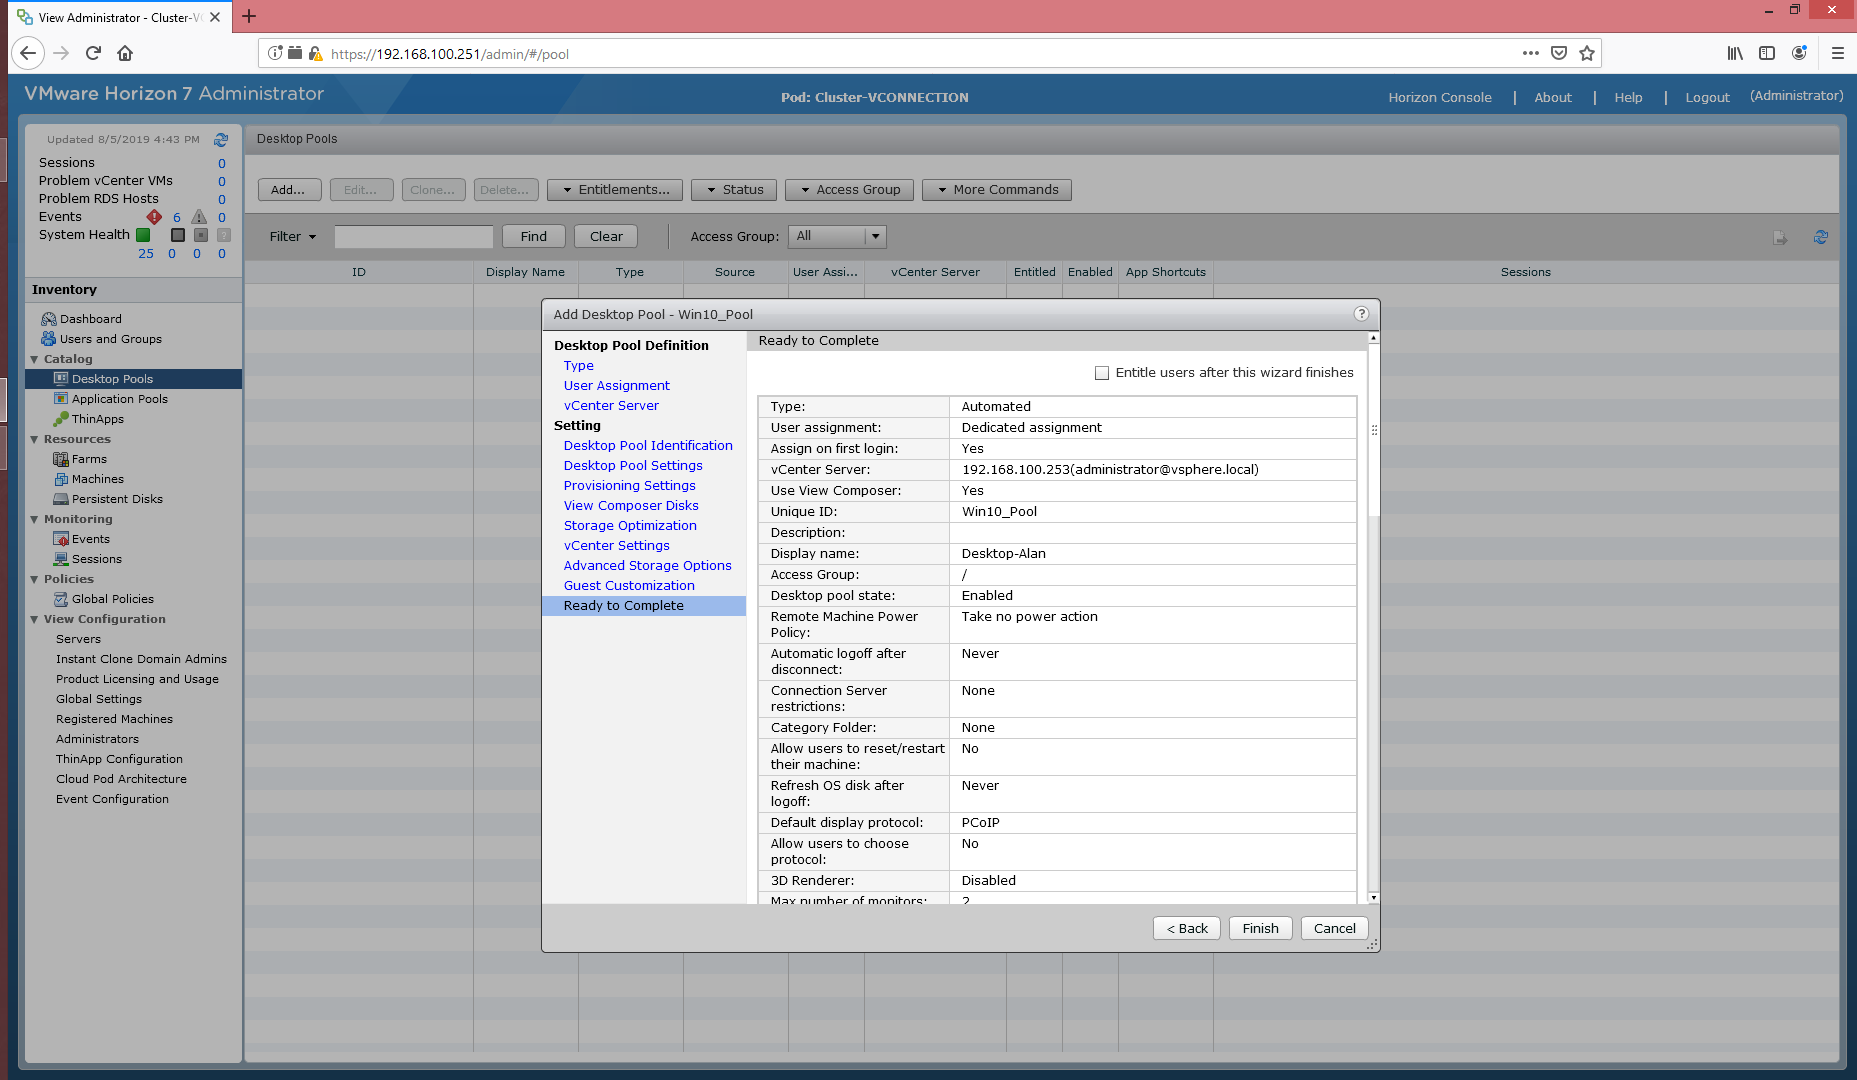The image size is (1857, 1080).
Task: Click the refresh icon beside Updated timestamp
Action: point(221,140)
